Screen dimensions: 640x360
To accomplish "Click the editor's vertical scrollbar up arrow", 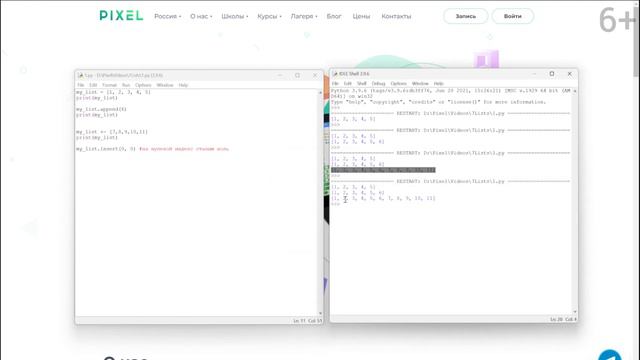I will (x=320, y=92).
